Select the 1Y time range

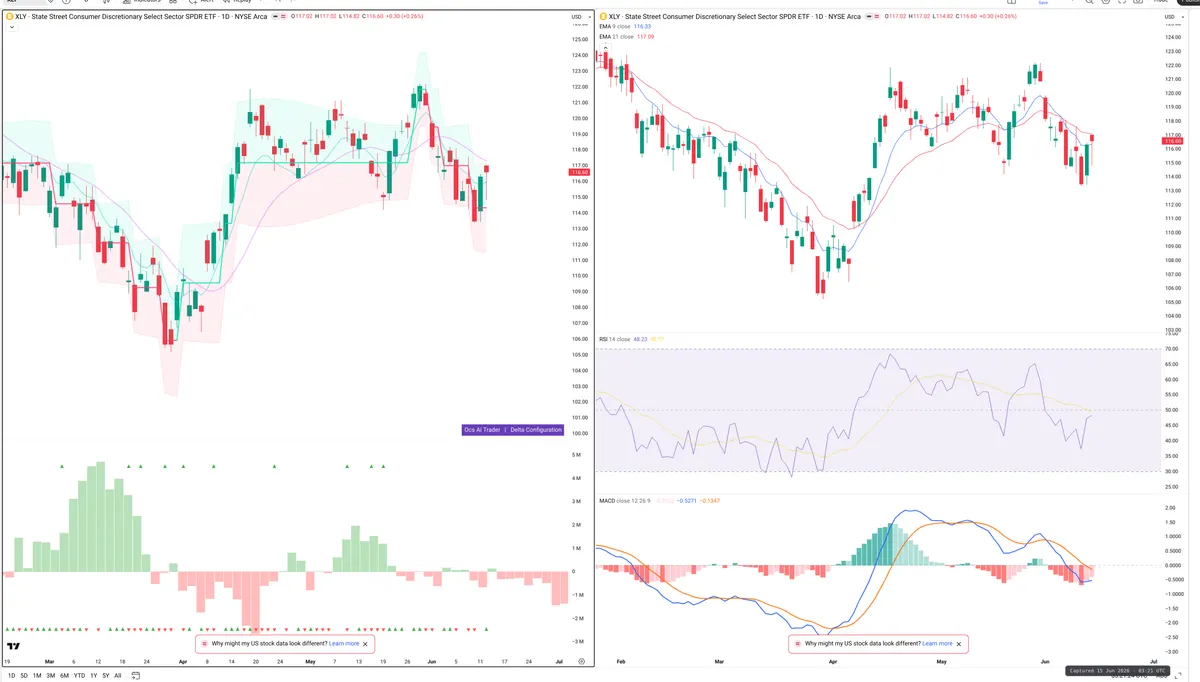pyautogui.click(x=93, y=676)
